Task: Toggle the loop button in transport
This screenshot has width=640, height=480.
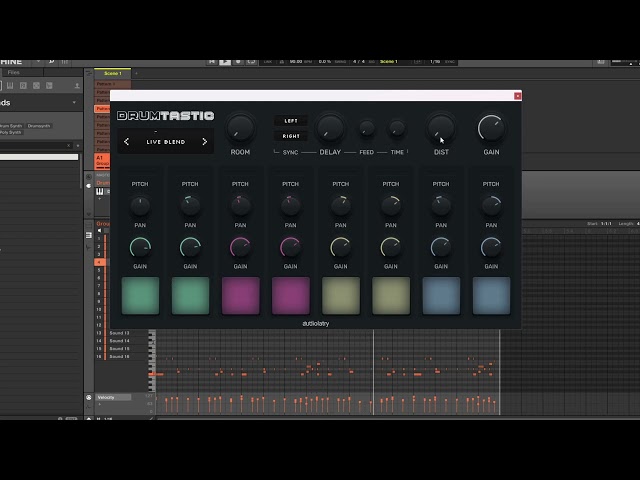Action: click(x=251, y=62)
